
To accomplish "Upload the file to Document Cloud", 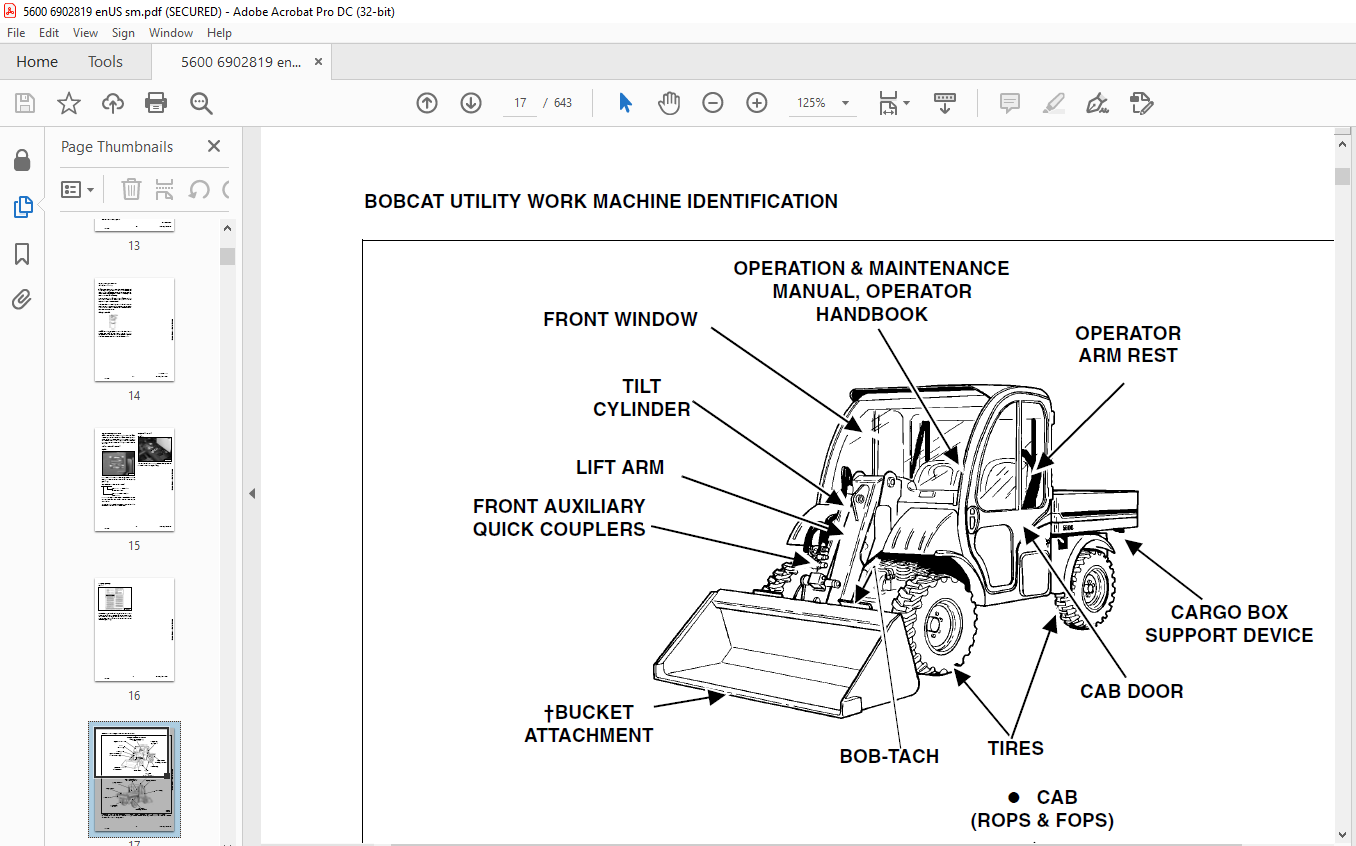I will click(113, 103).
